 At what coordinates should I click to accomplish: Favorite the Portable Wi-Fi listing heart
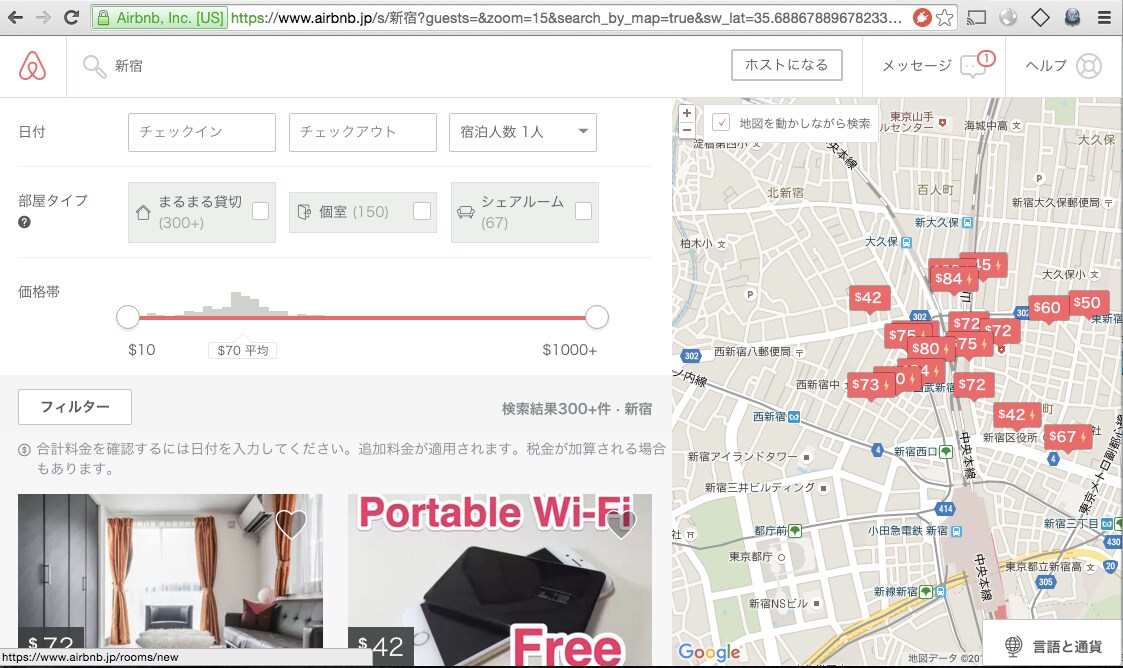[x=620, y=525]
